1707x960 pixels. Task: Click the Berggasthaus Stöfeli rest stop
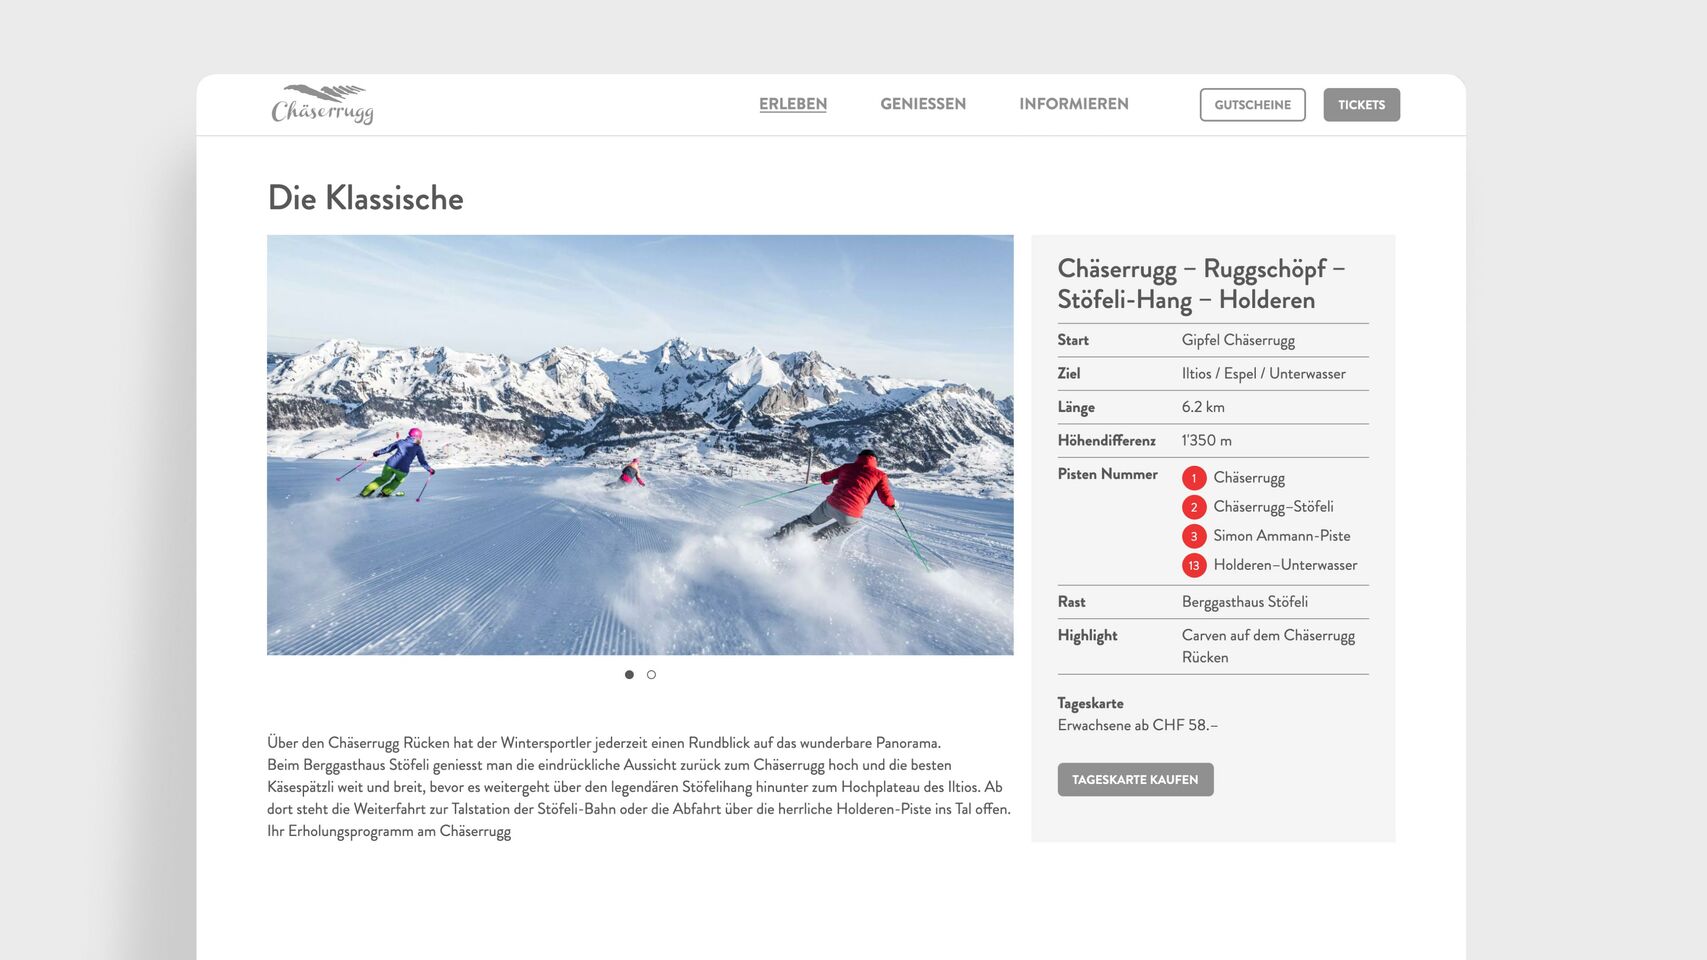point(1245,602)
